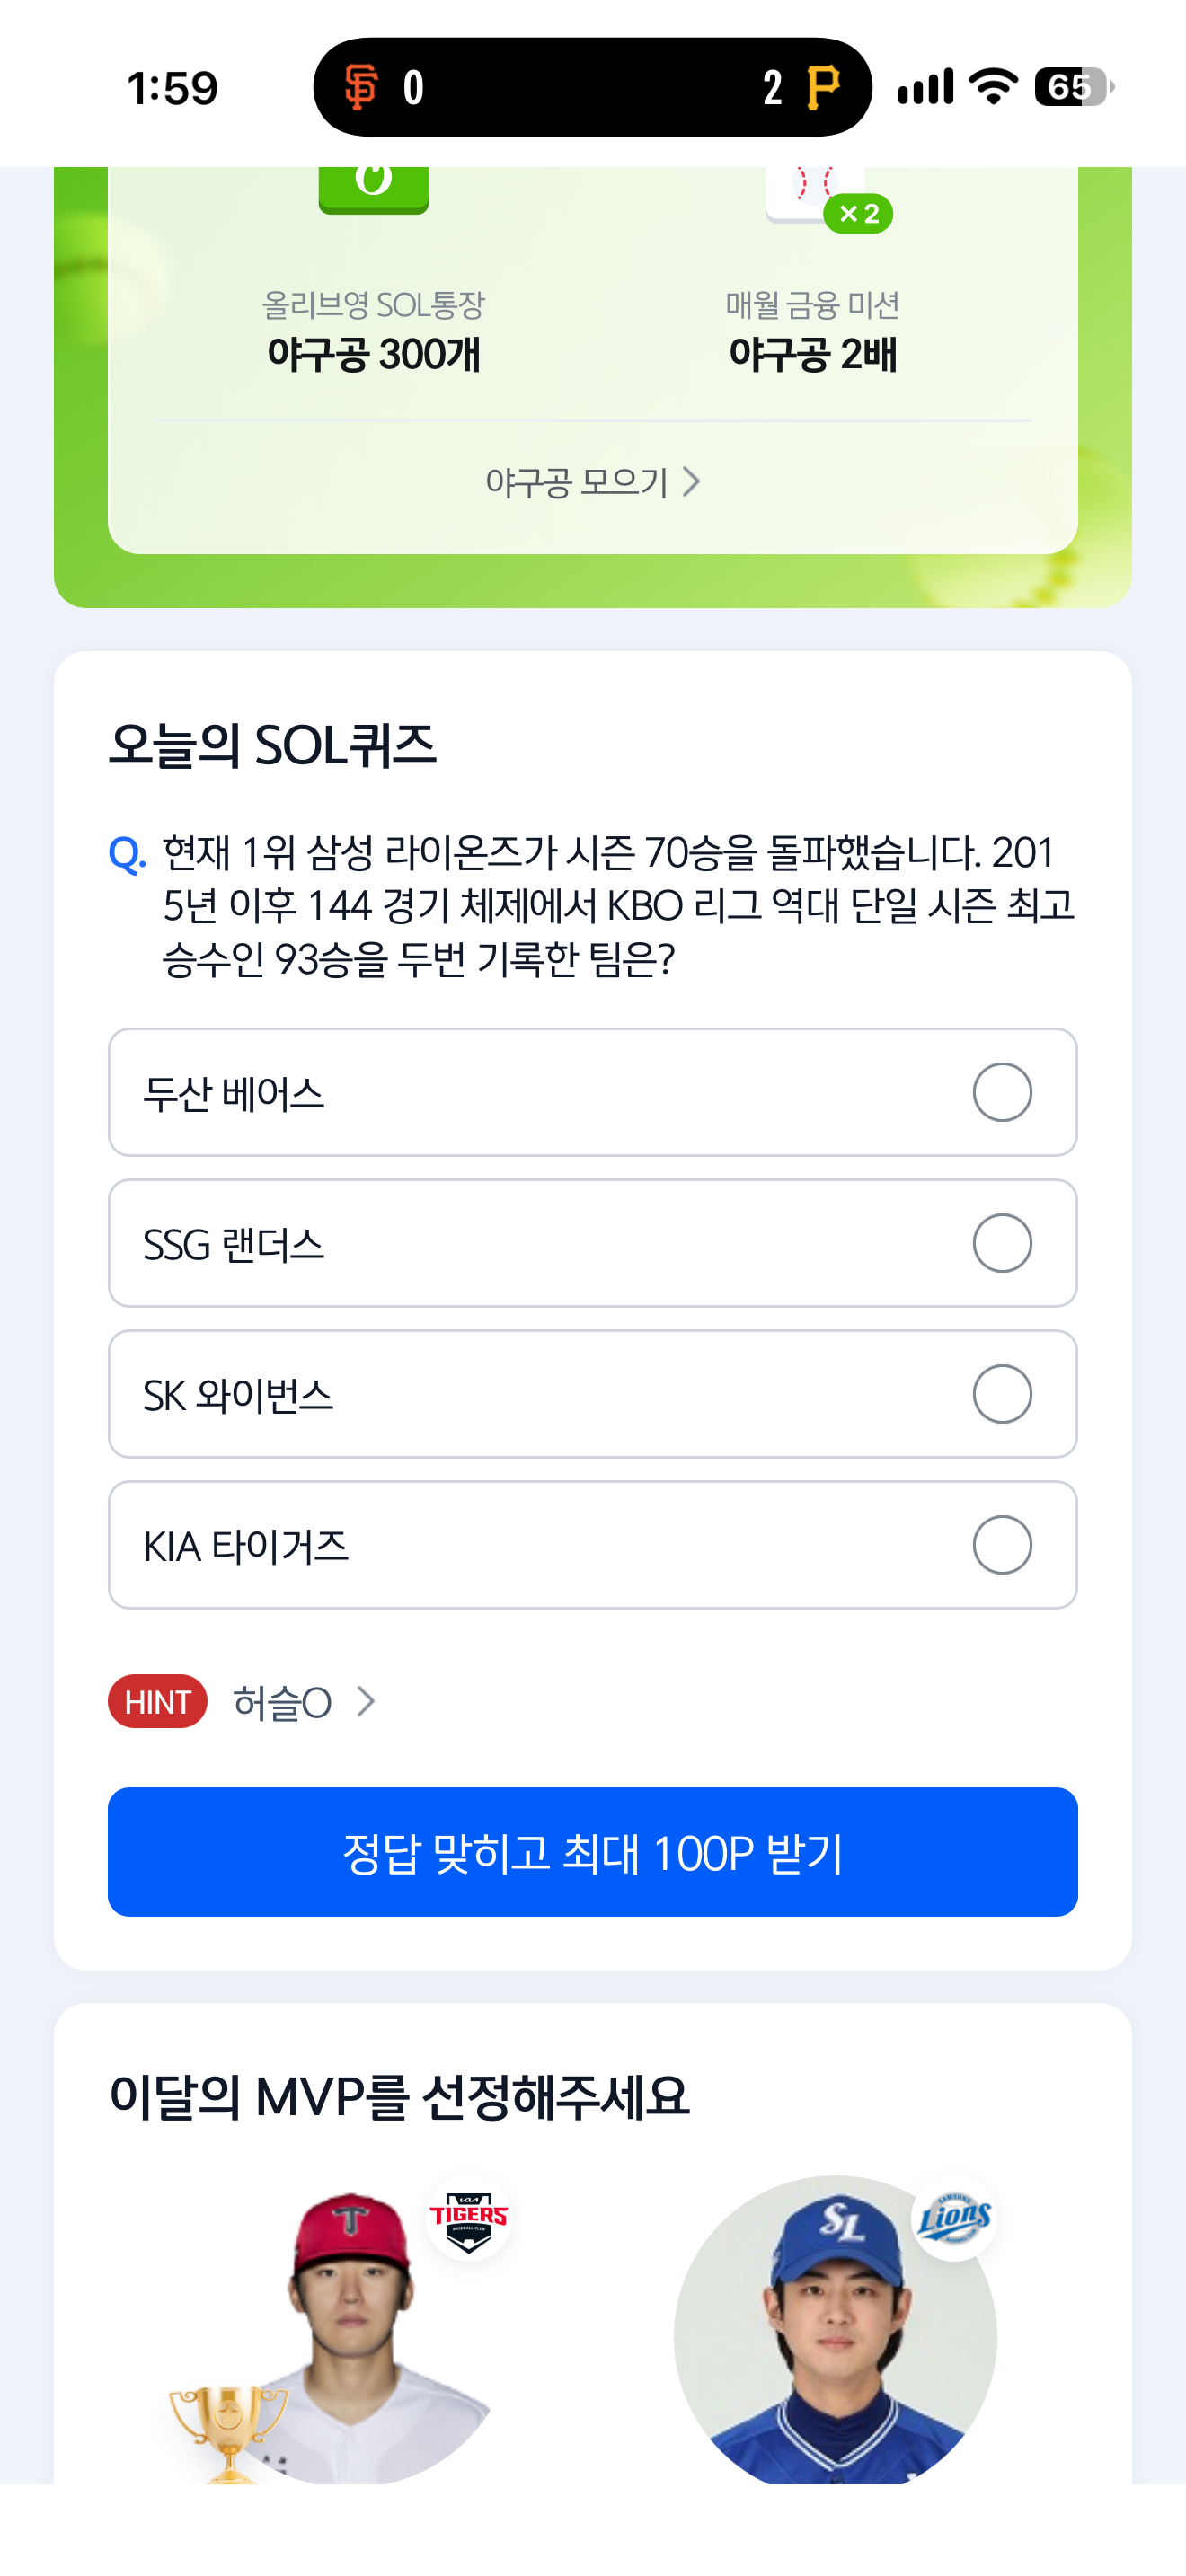Image resolution: width=1186 pixels, height=2576 pixels.
Task: Tap the gold trophy icon
Action: point(228,2433)
